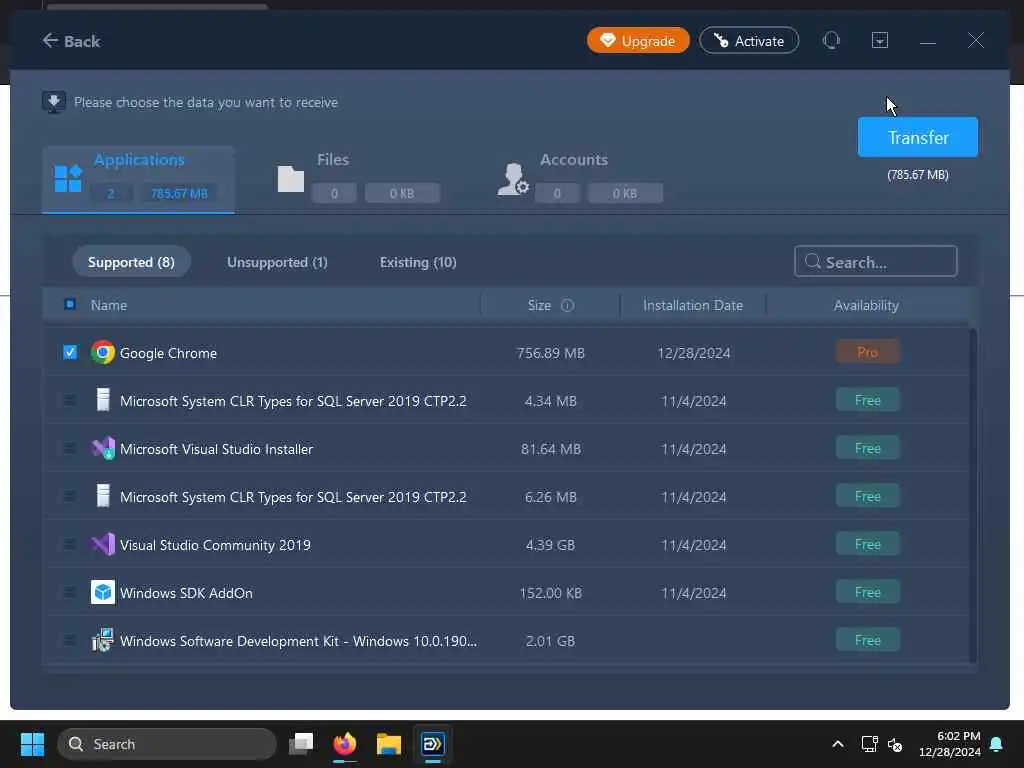Switch to the Unsupported (1) tab

click(278, 262)
